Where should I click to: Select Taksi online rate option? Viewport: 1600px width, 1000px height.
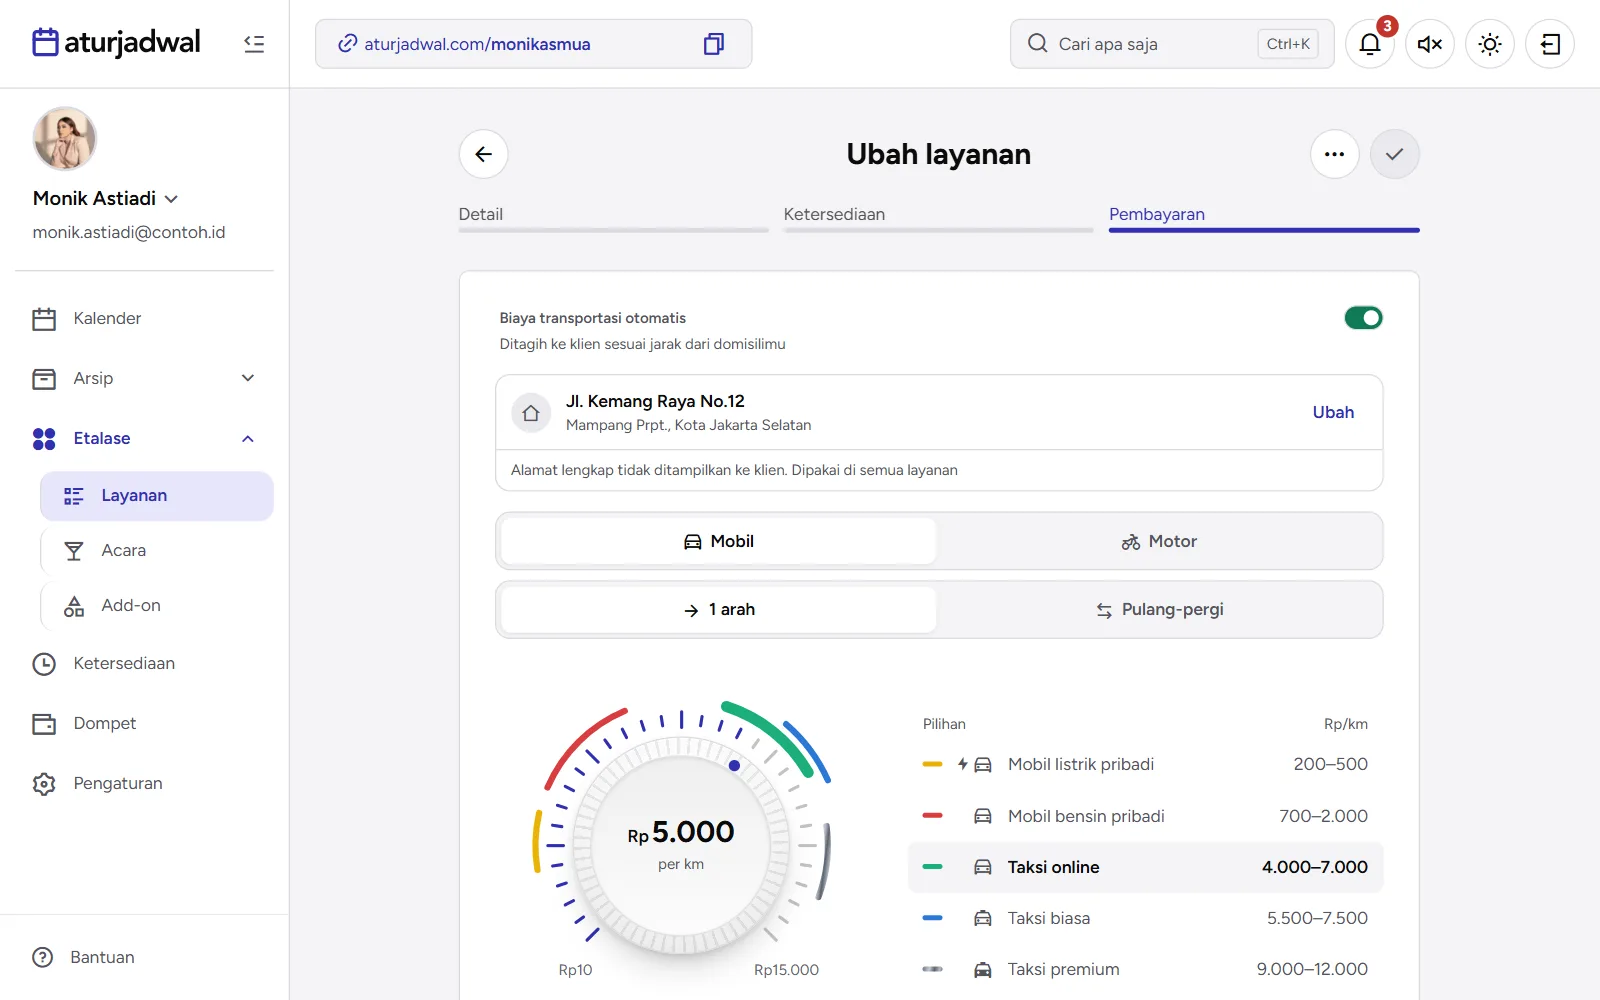point(1145,867)
